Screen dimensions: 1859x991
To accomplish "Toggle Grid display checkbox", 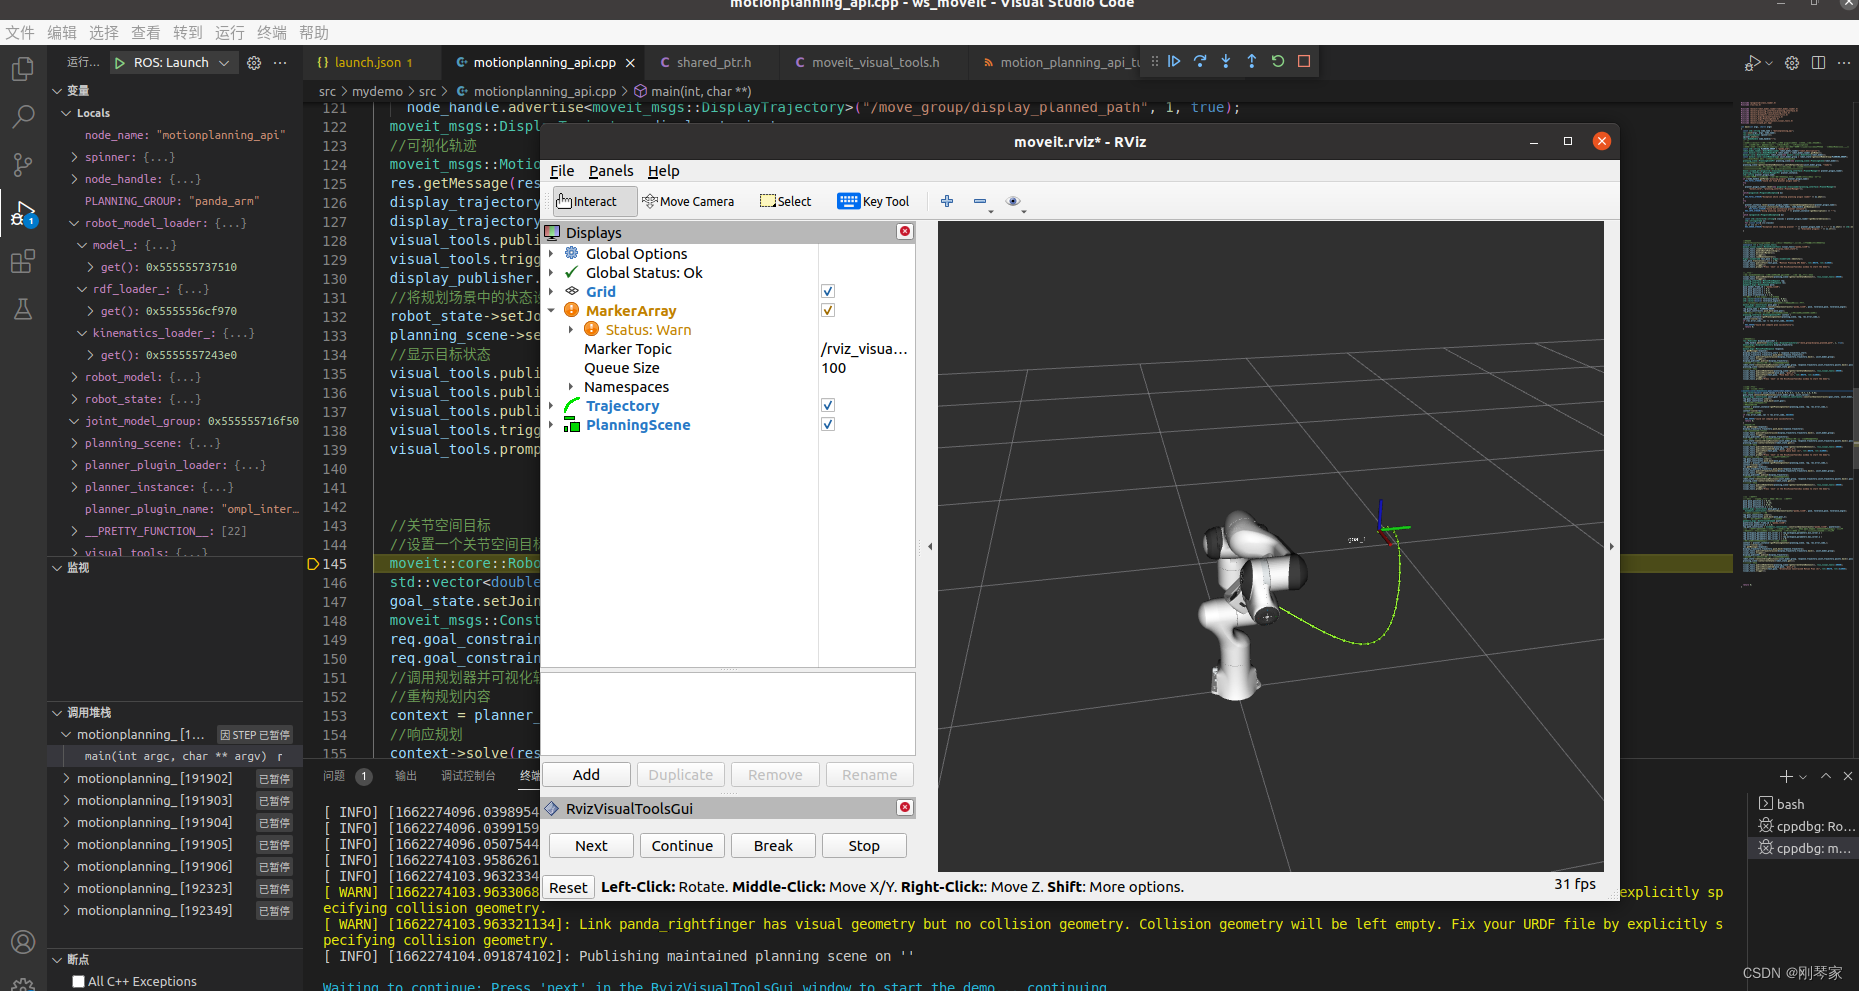I will (828, 292).
